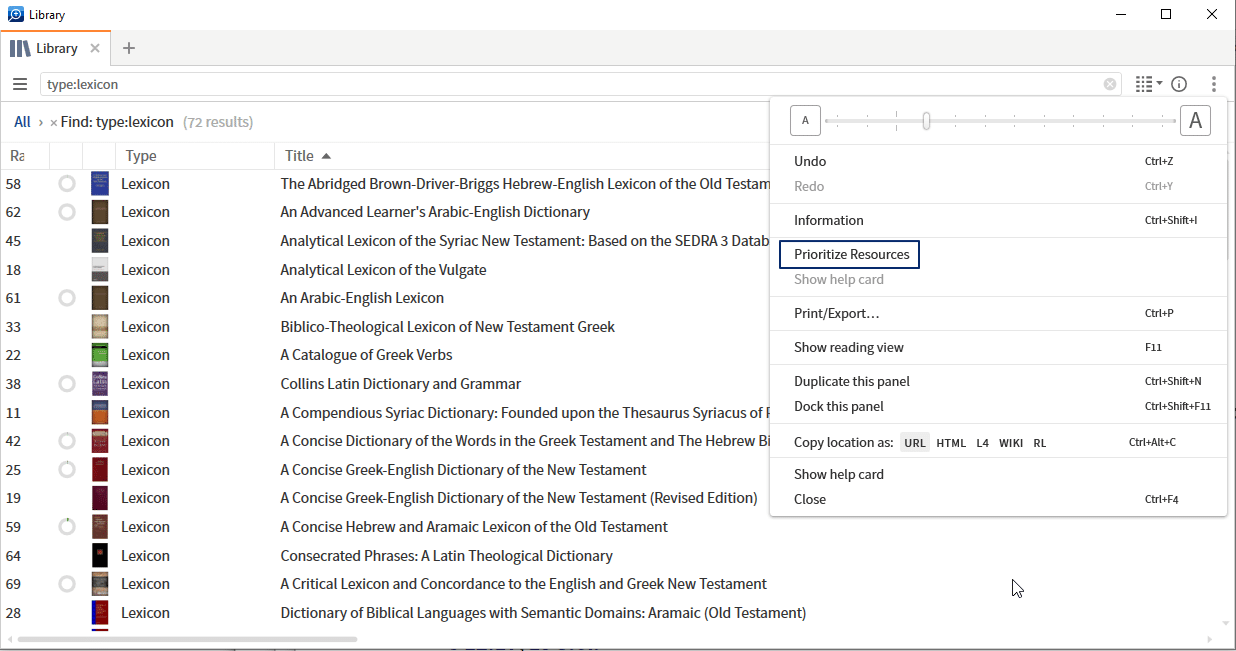Clear the type:lexicon search box
The width and height of the screenshot is (1236, 651).
(1110, 85)
